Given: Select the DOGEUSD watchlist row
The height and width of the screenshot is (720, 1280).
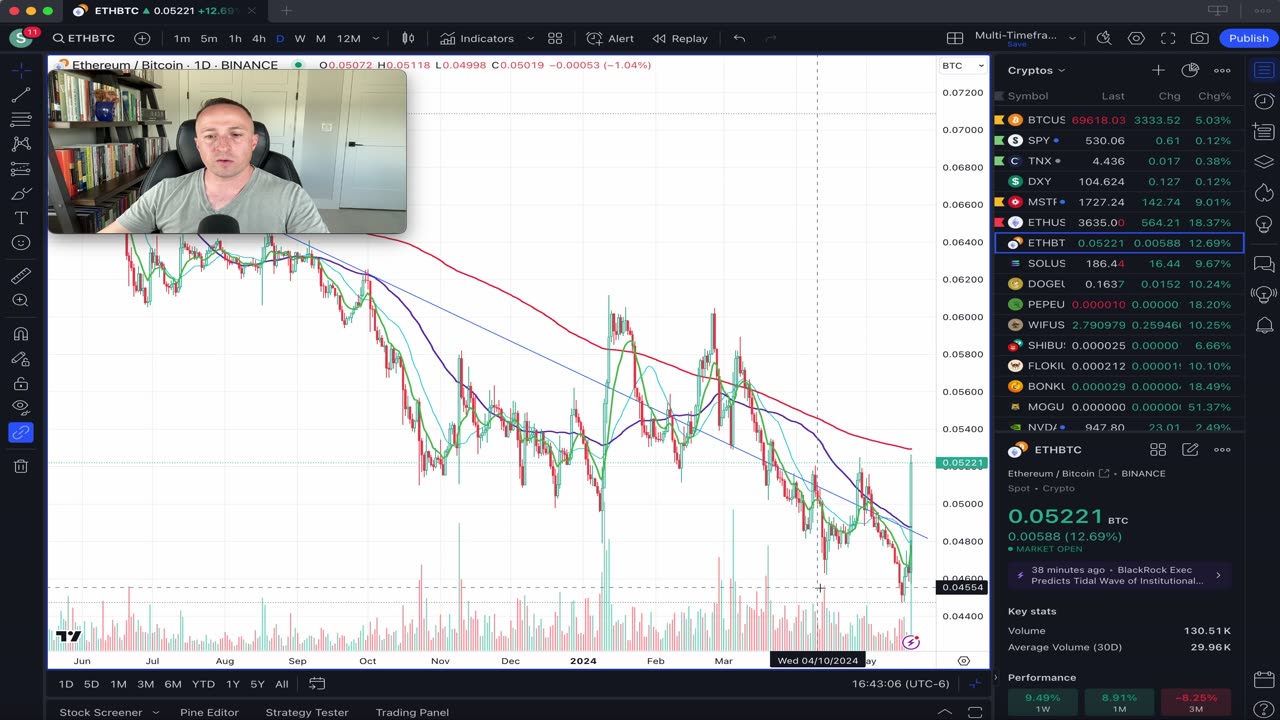Looking at the screenshot, I should click(x=1118, y=284).
